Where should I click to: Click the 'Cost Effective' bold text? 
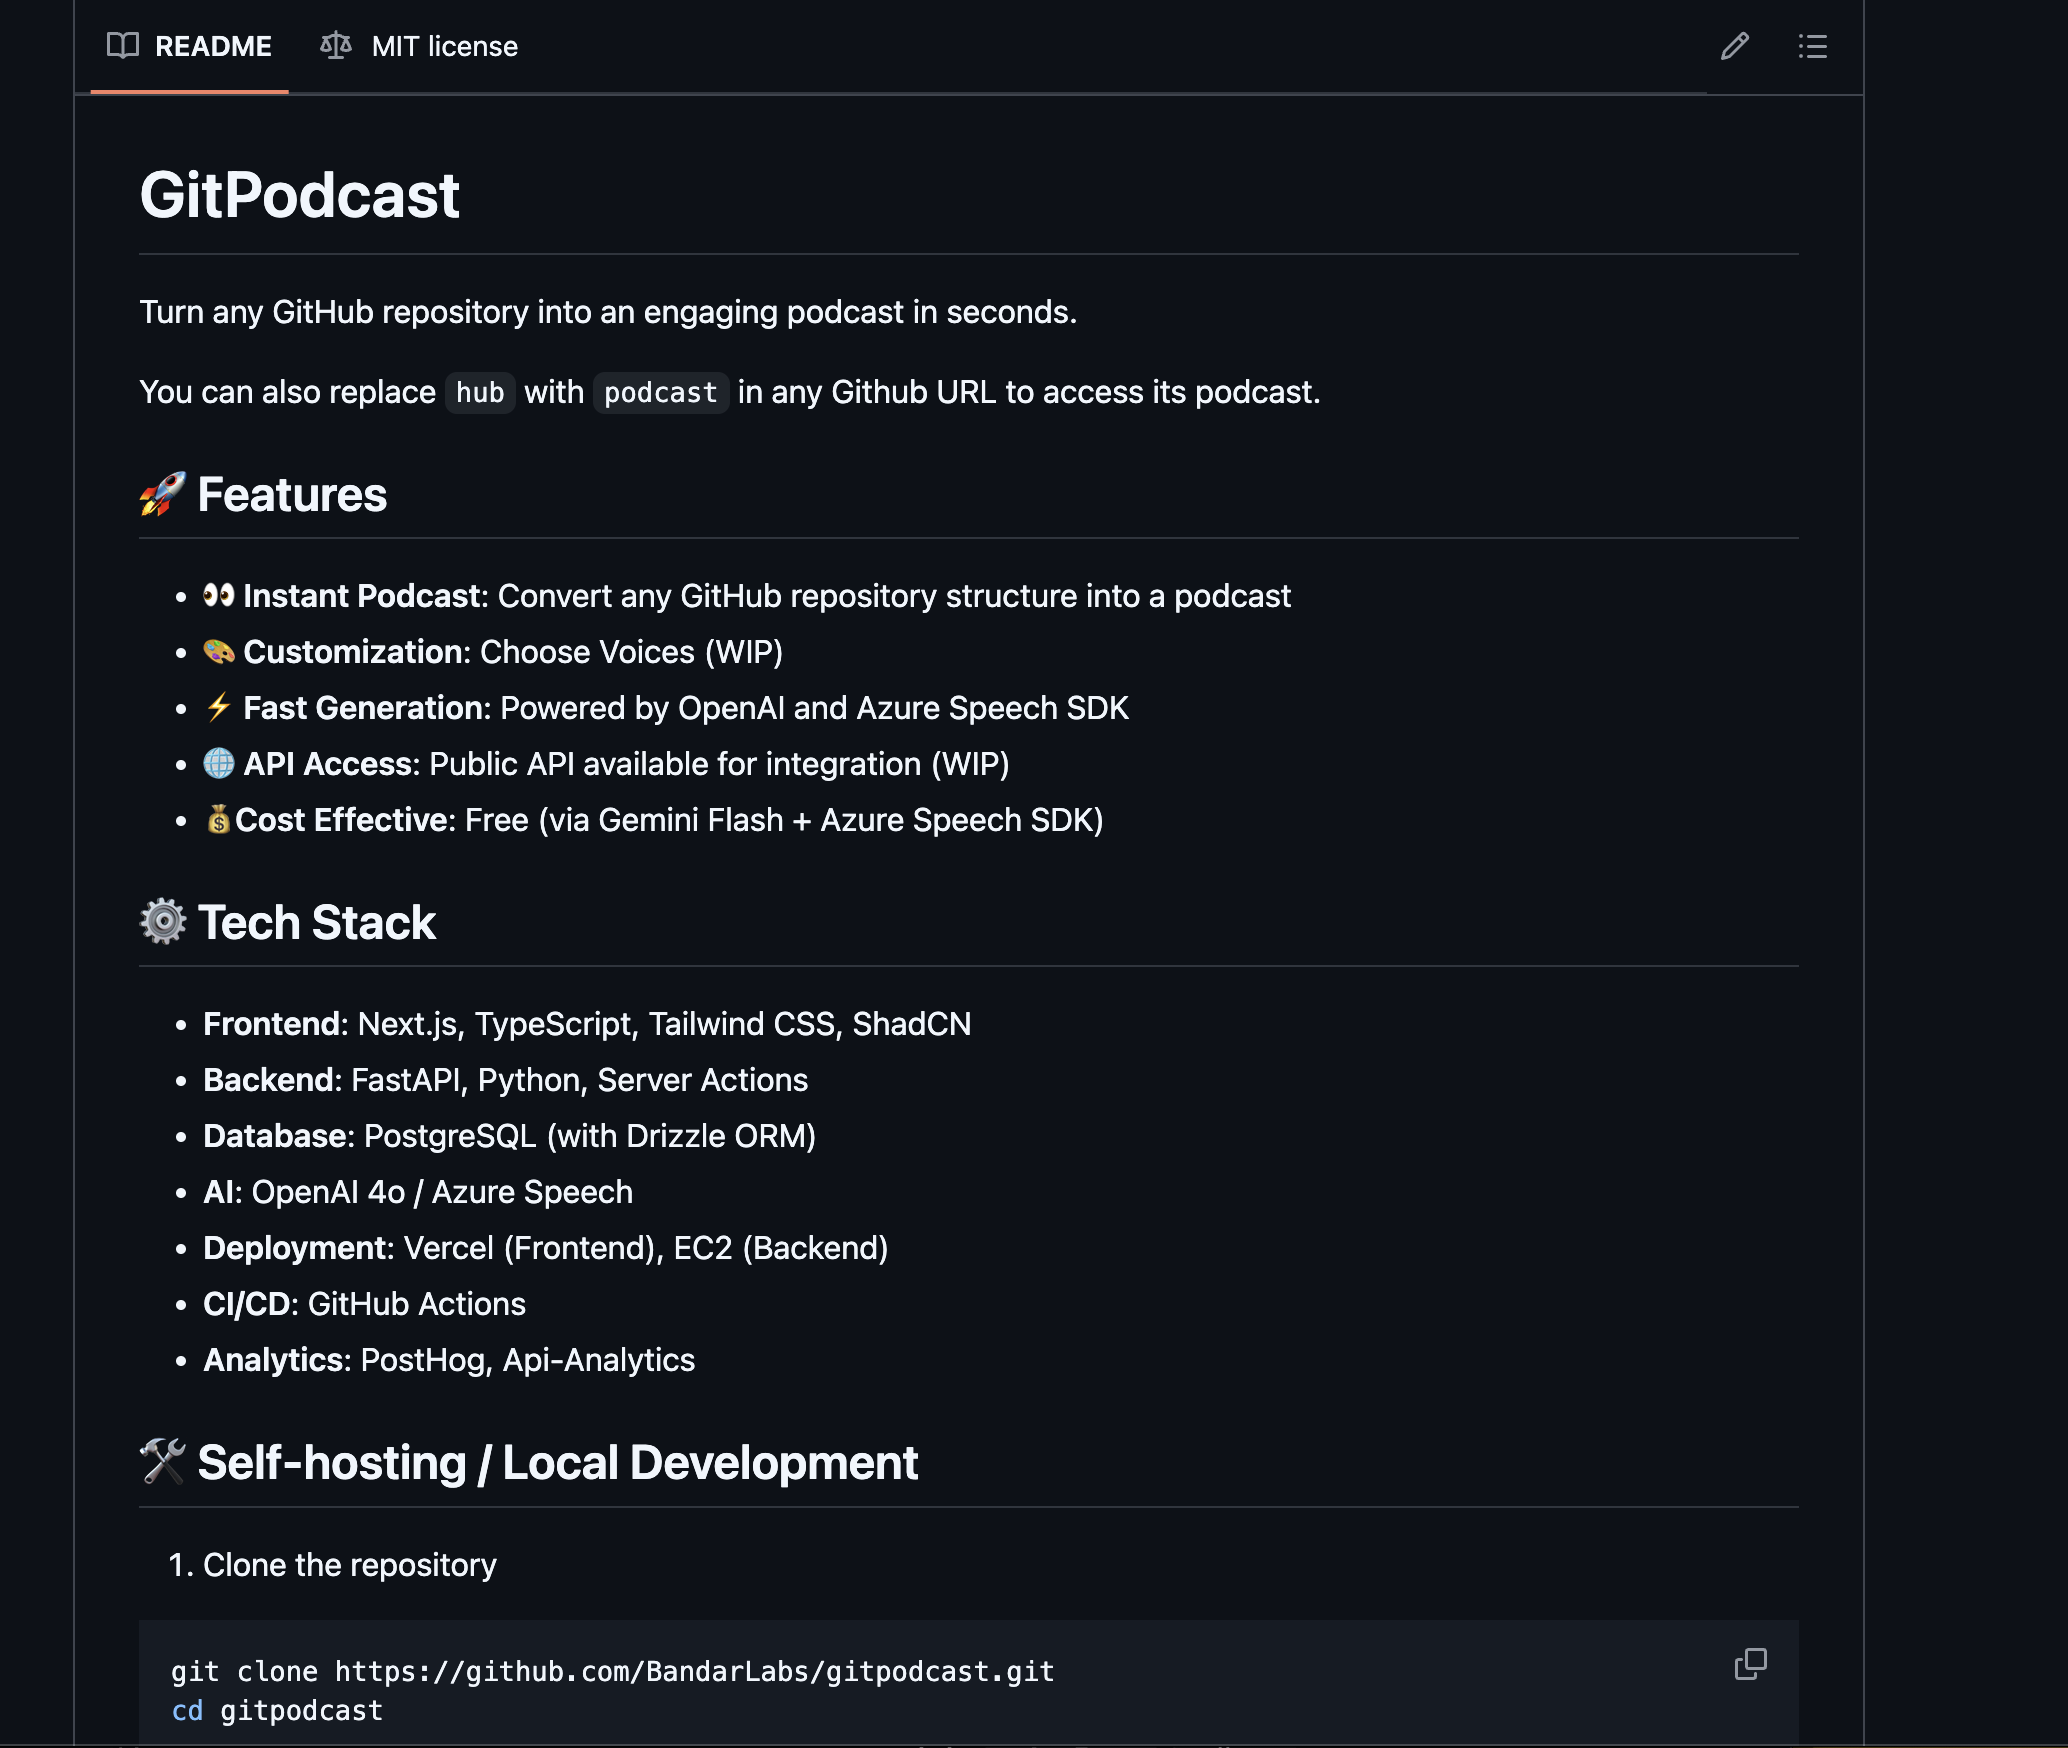point(342,820)
